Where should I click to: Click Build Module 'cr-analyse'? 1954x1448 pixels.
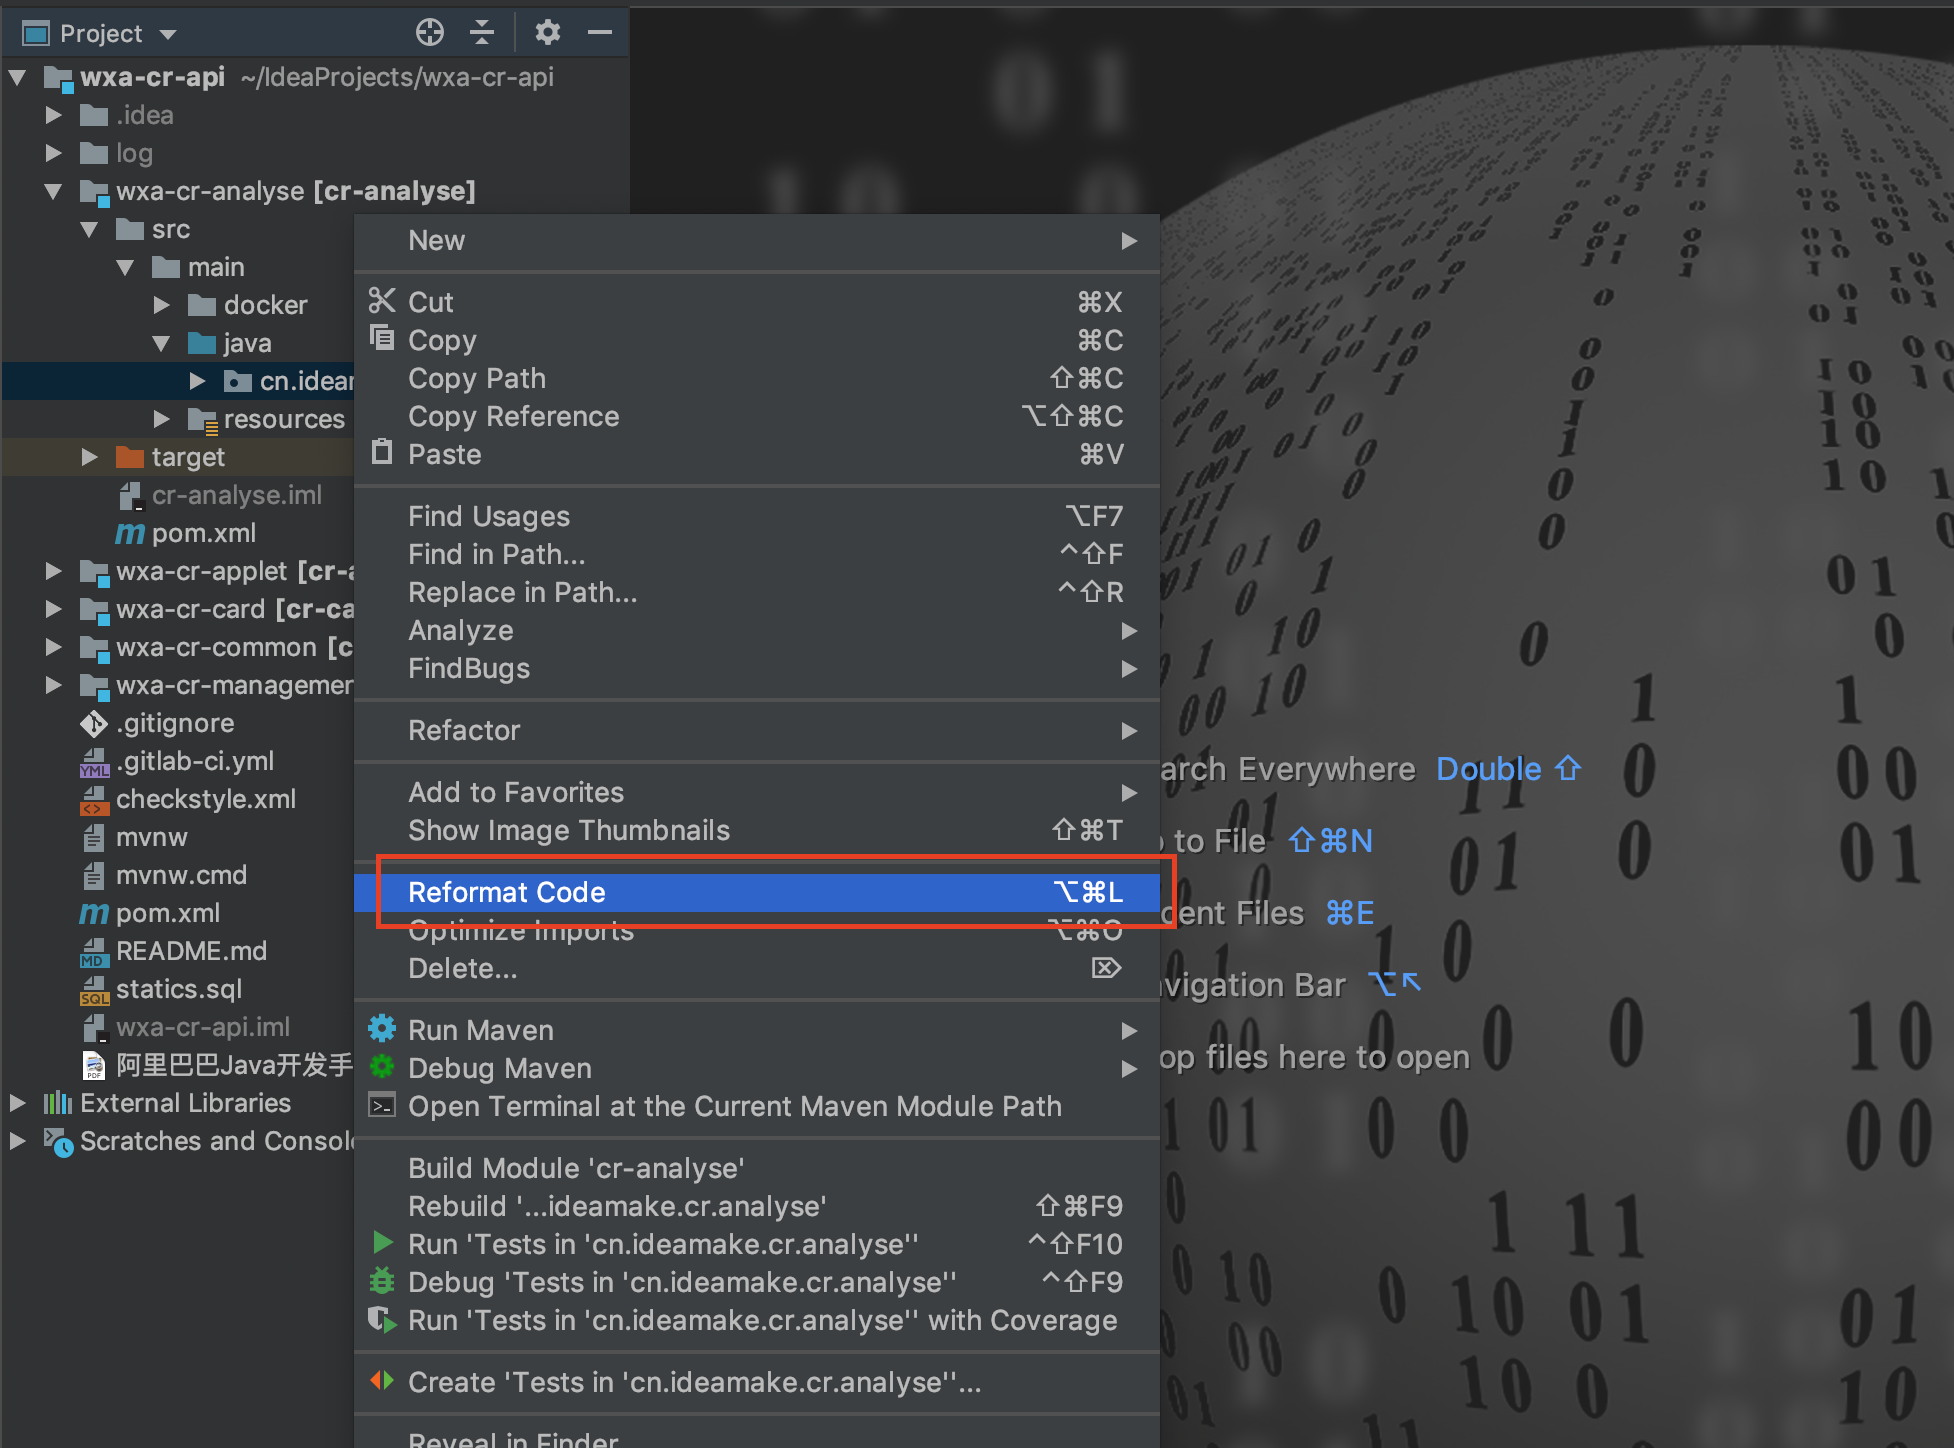pyautogui.click(x=575, y=1167)
